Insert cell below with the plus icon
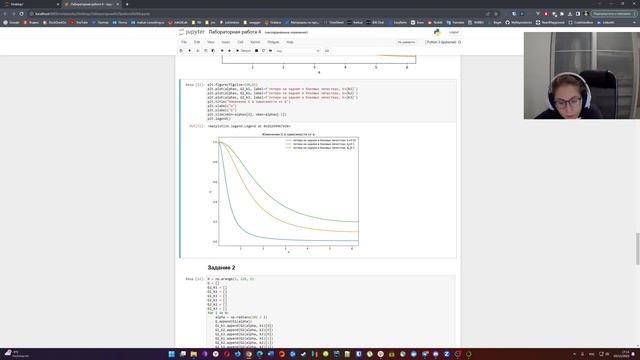This screenshot has width=640, height=360. coord(189,51)
